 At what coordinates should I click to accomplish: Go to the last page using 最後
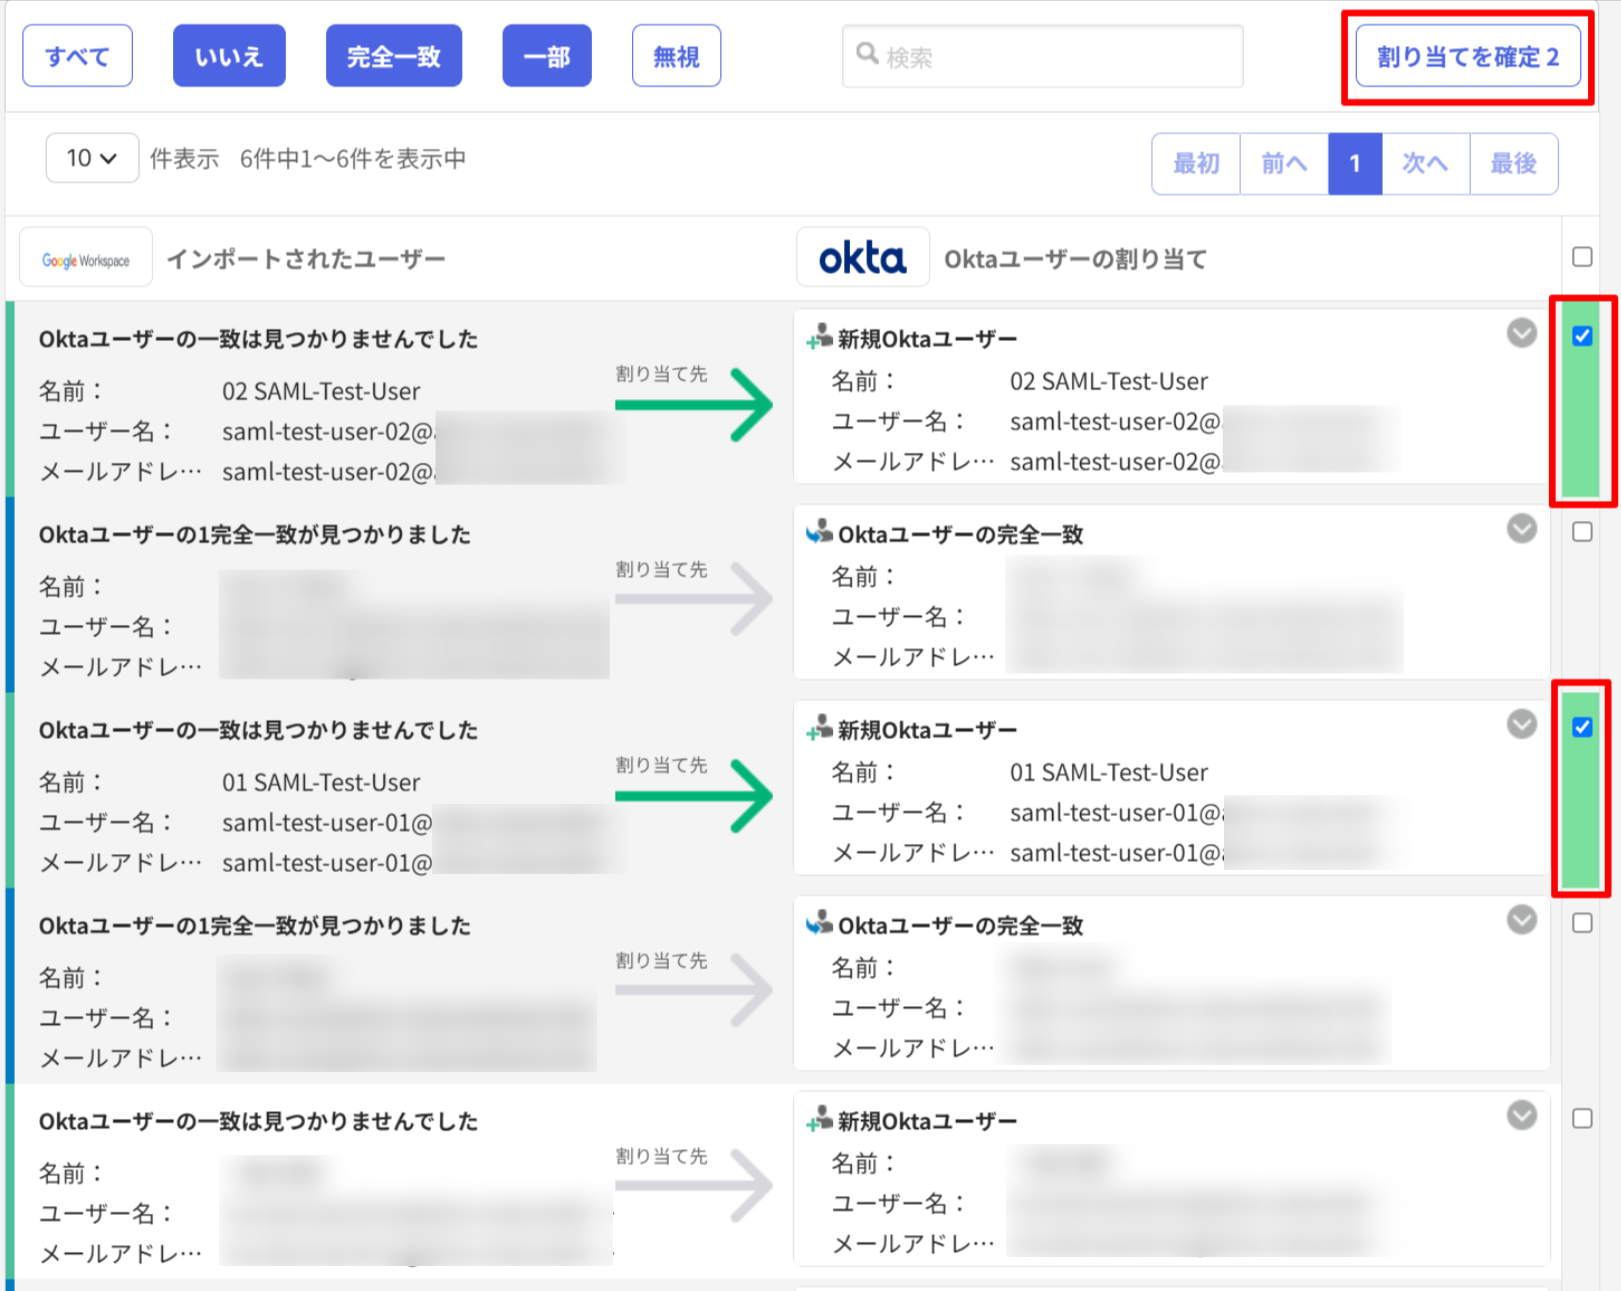(x=1513, y=163)
